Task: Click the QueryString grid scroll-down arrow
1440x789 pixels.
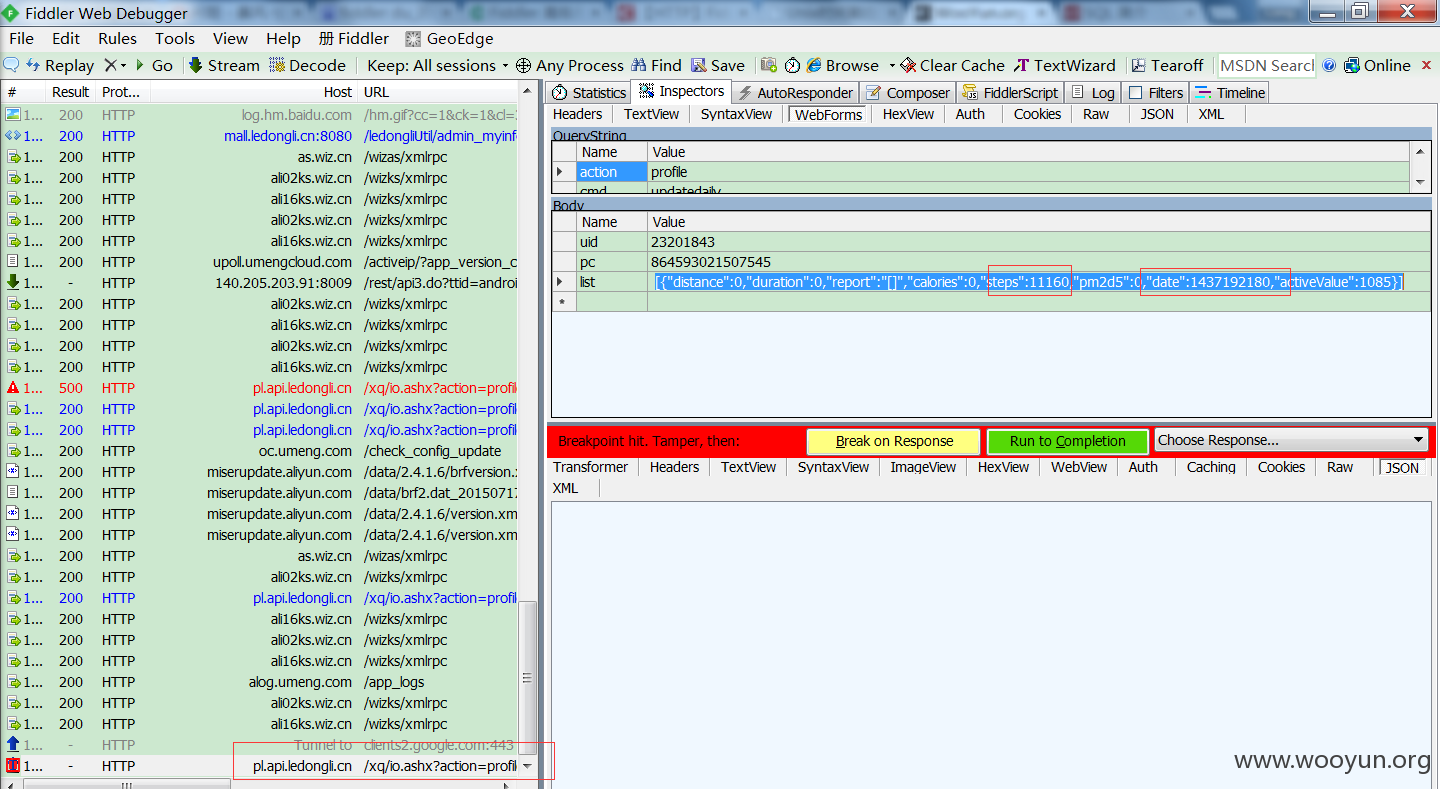Action: pos(1420,182)
